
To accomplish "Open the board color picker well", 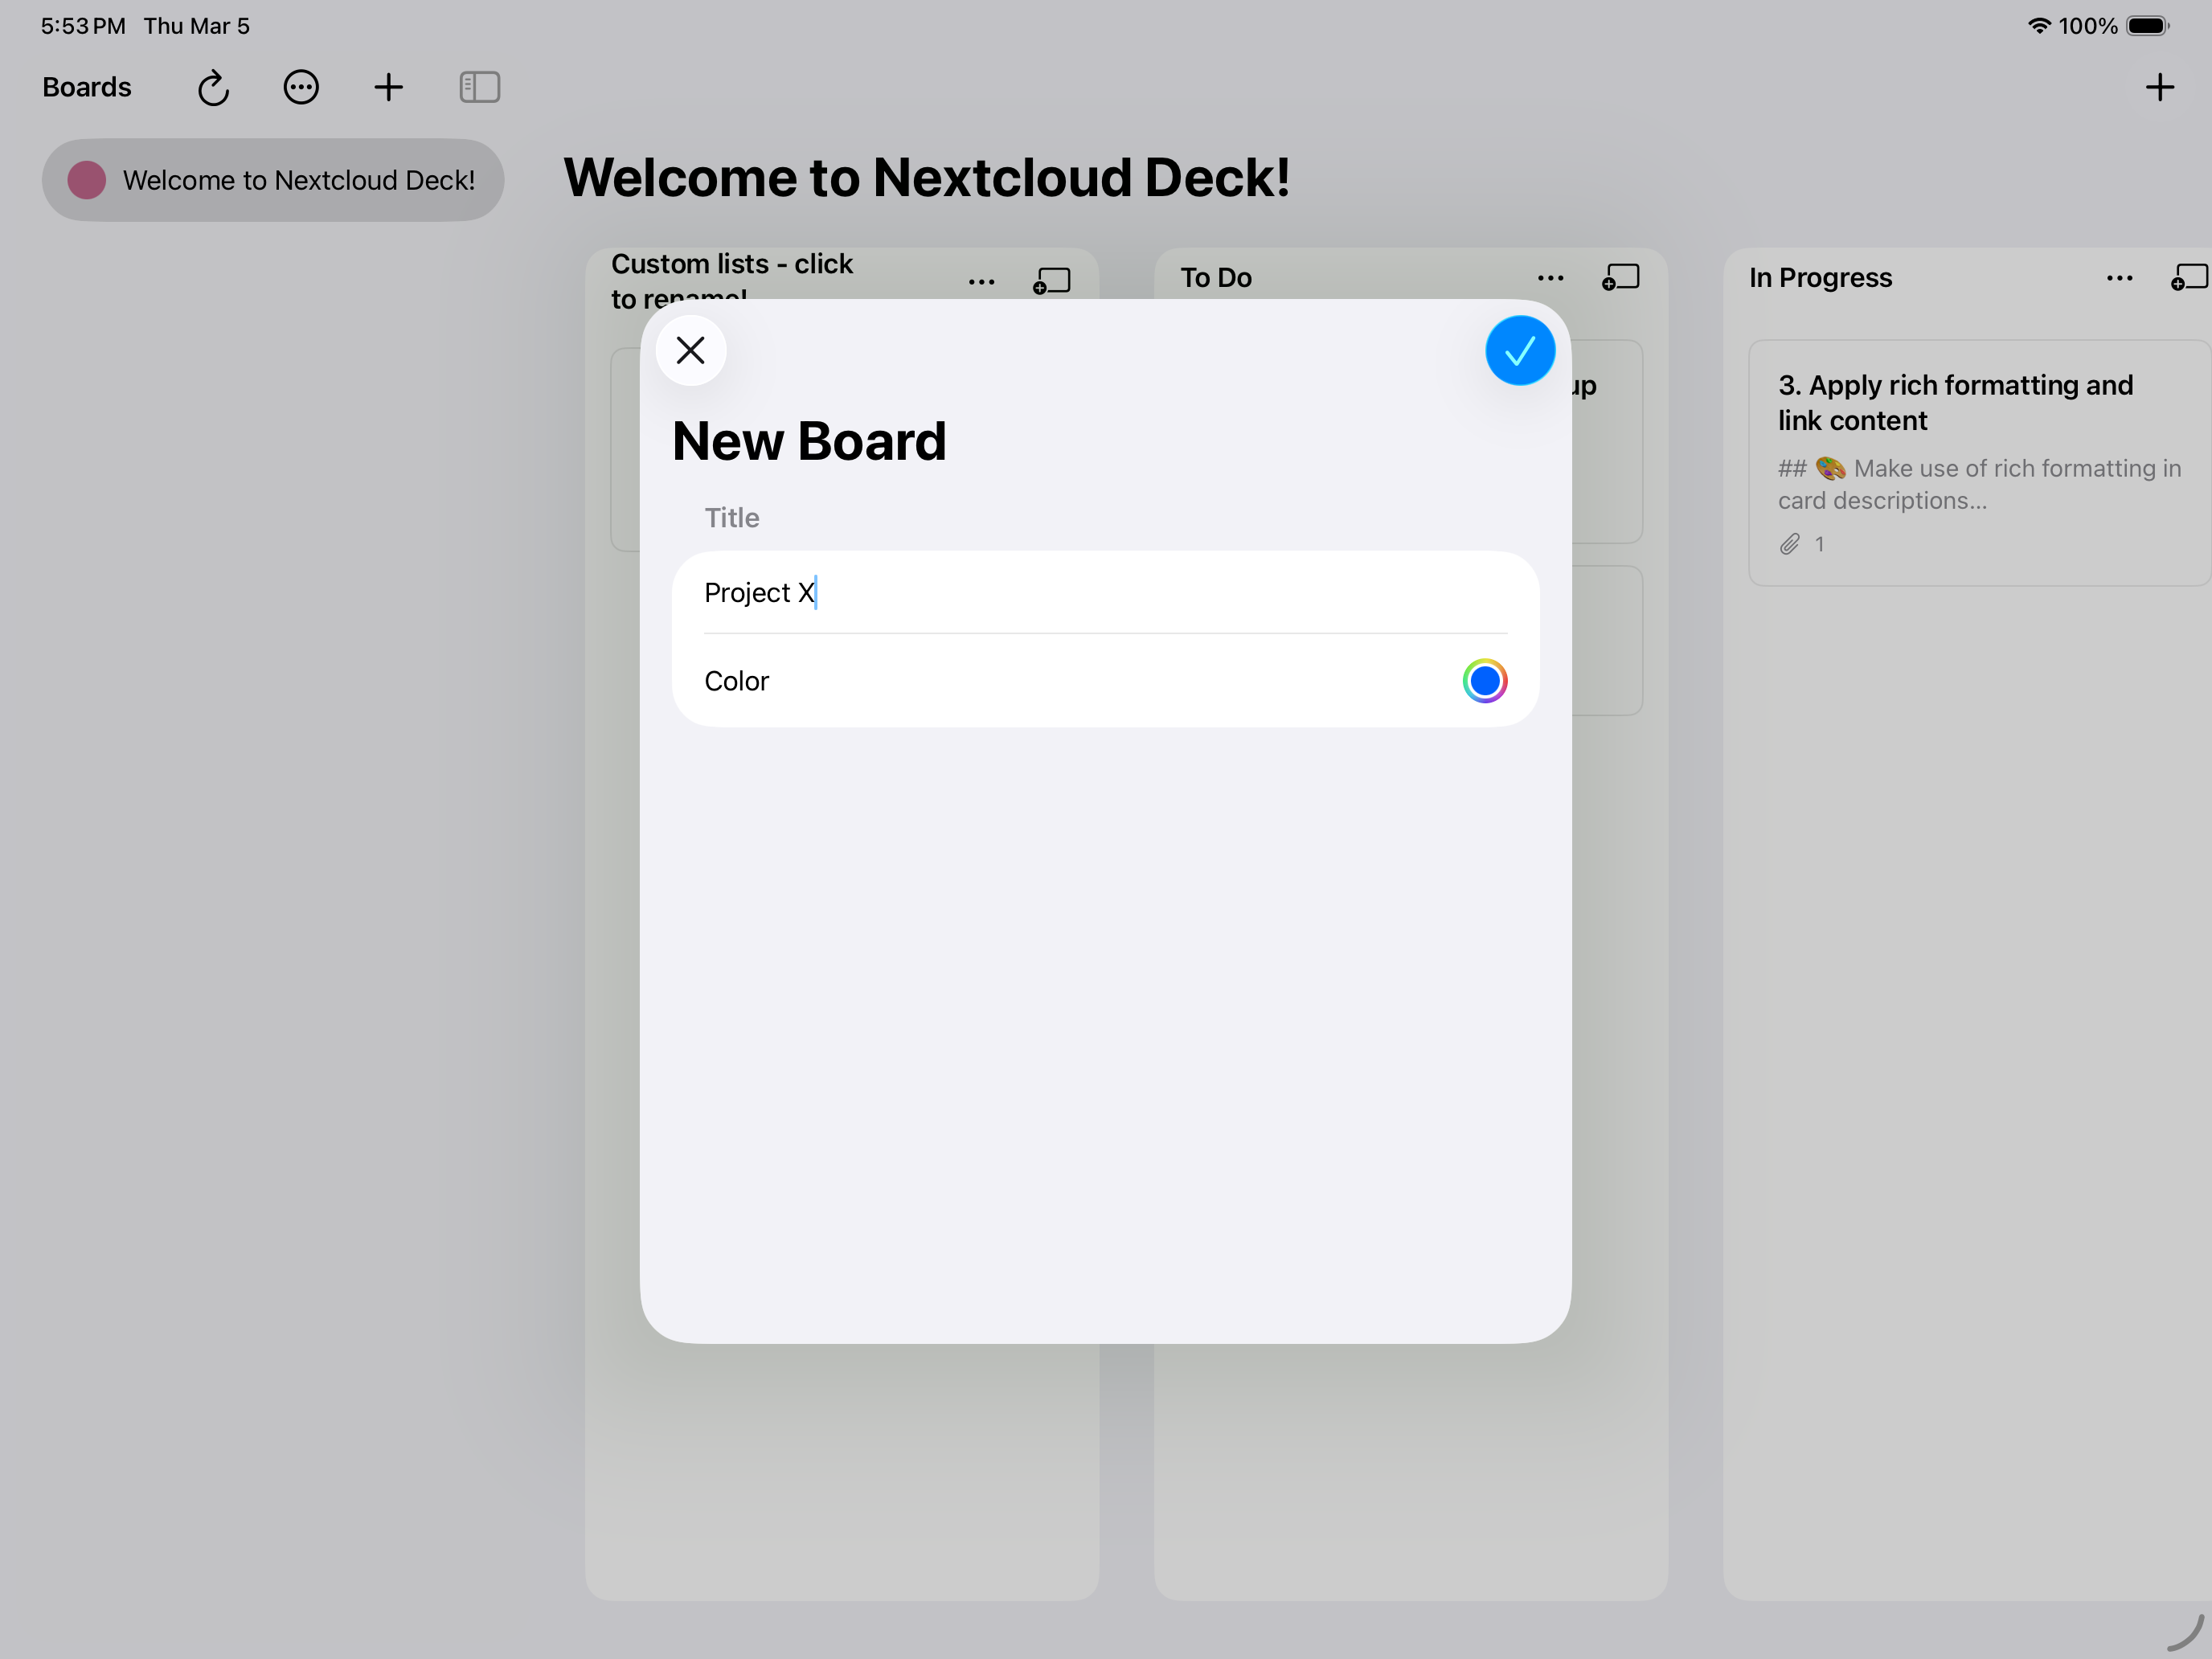I will point(1484,681).
